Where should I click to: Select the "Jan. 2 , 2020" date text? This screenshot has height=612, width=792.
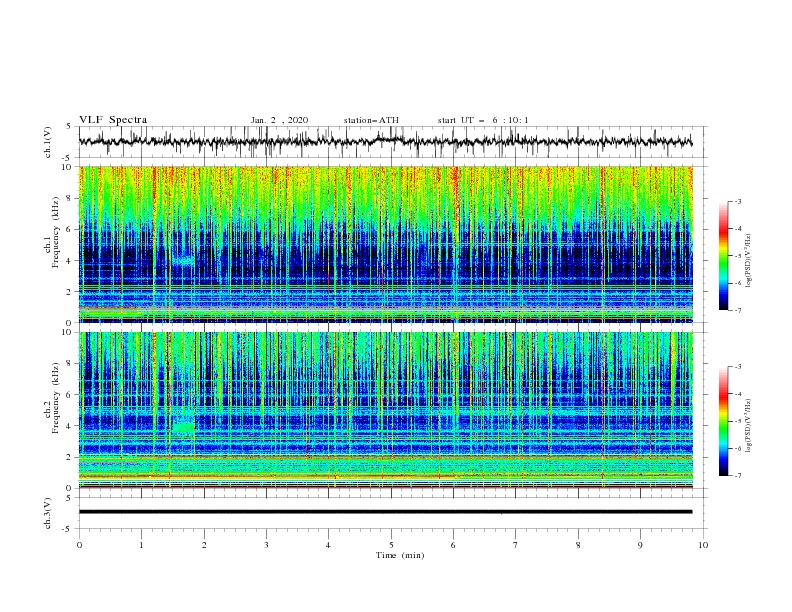(x=279, y=120)
